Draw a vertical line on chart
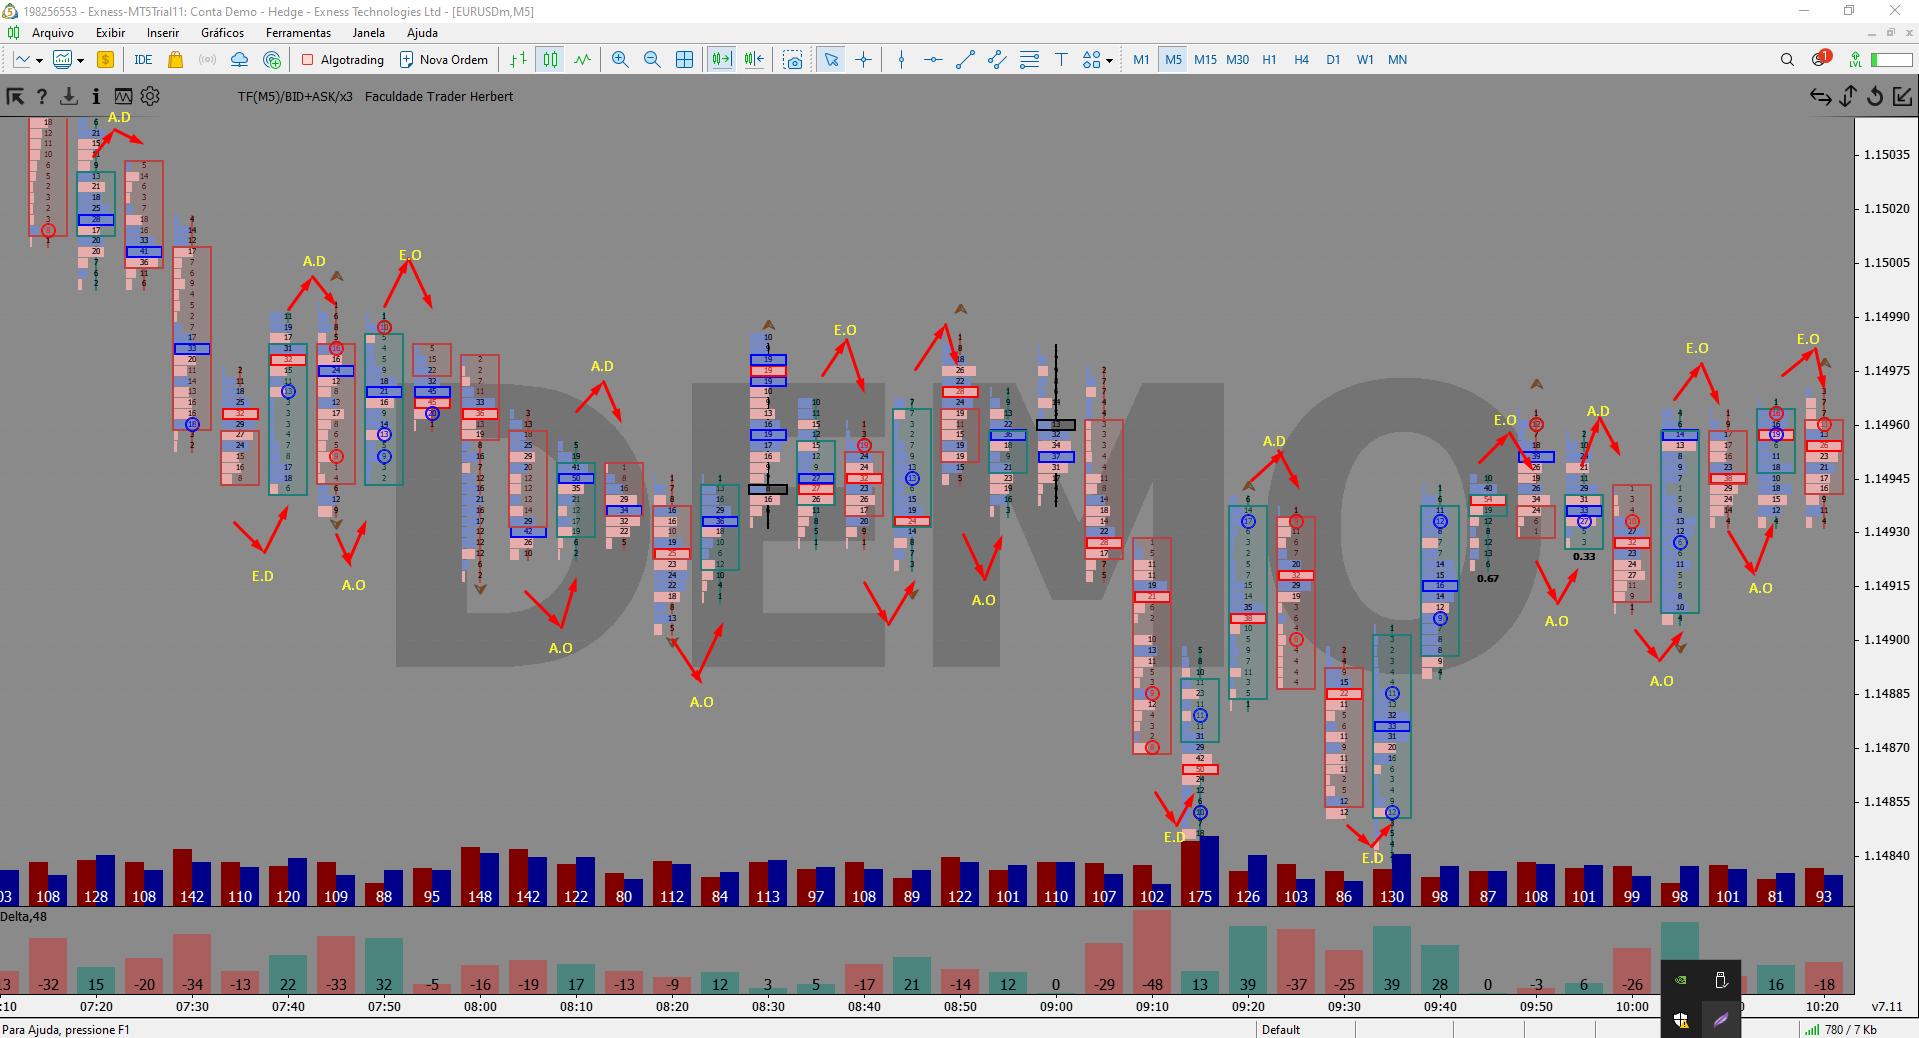This screenshot has width=1919, height=1038. (x=901, y=60)
